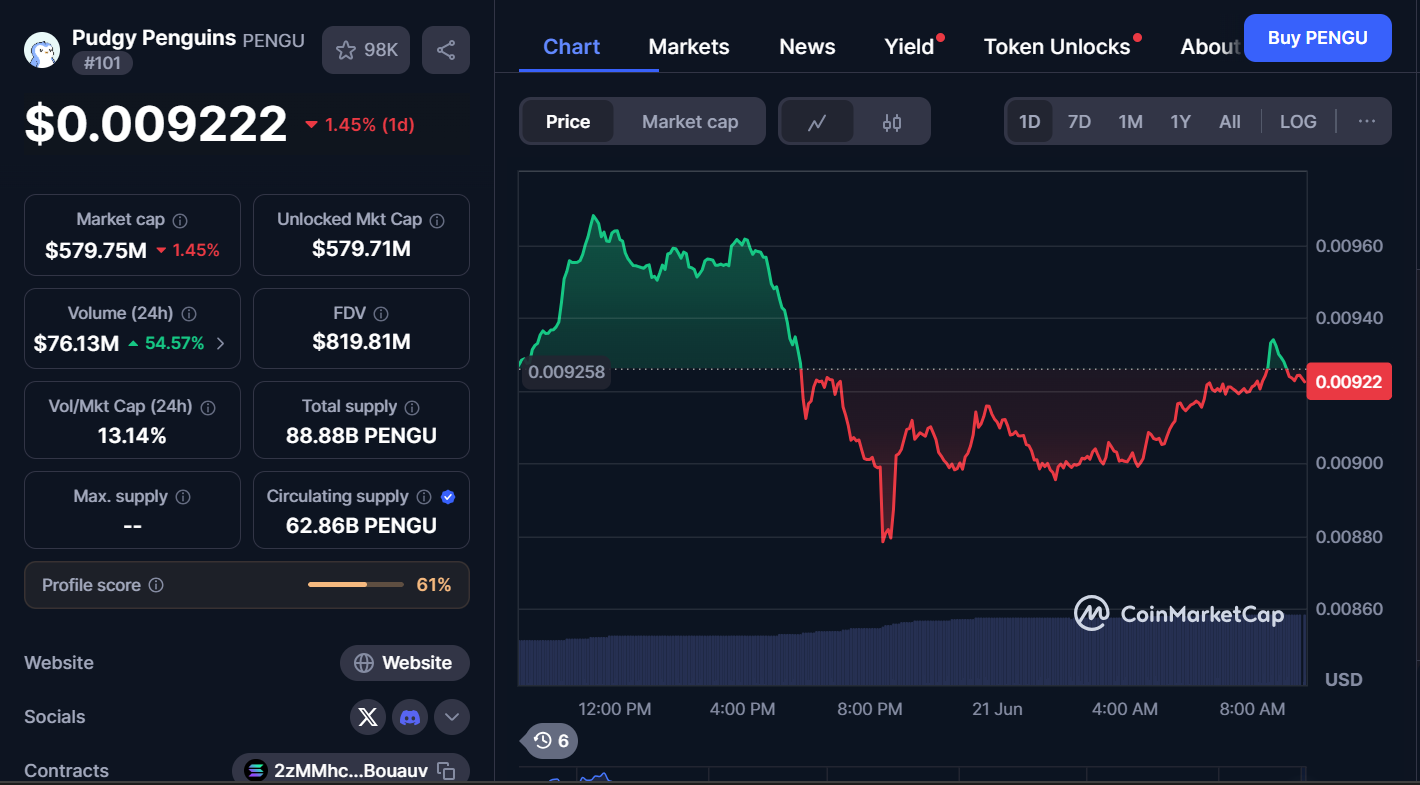This screenshot has width=1420, height=785.
Task: Click the history events badge with 6
Action: click(549, 741)
